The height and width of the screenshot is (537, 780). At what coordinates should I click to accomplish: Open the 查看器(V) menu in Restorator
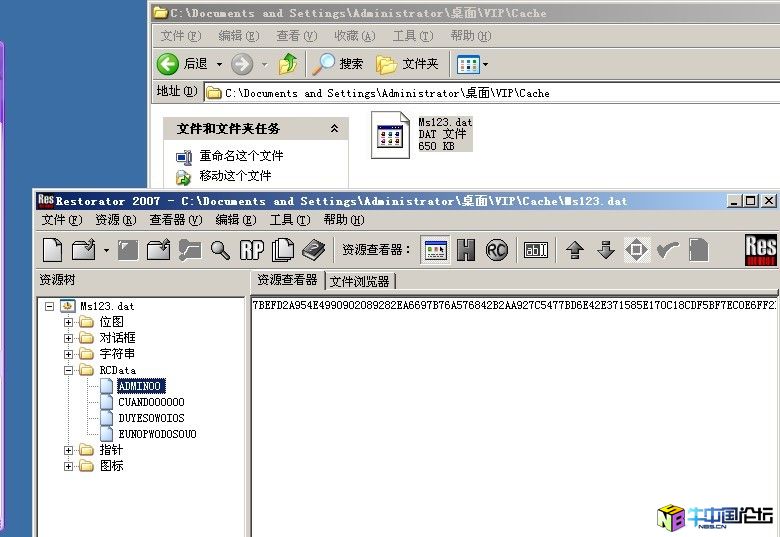point(176,220)
